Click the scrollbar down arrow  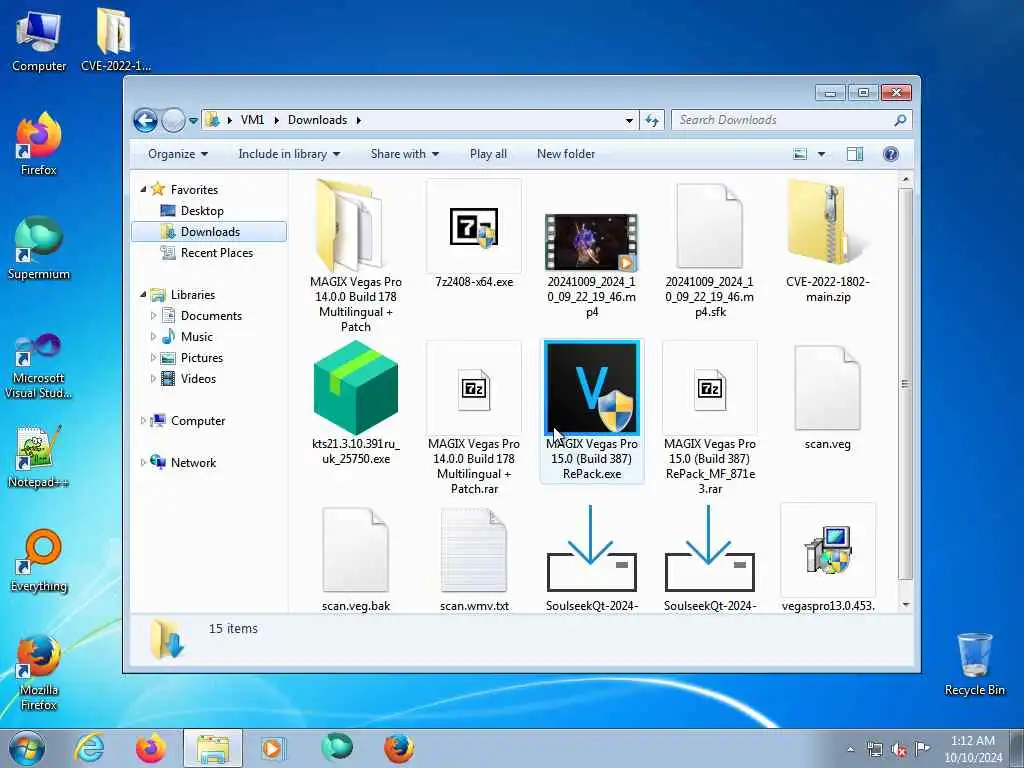(905, 605)
